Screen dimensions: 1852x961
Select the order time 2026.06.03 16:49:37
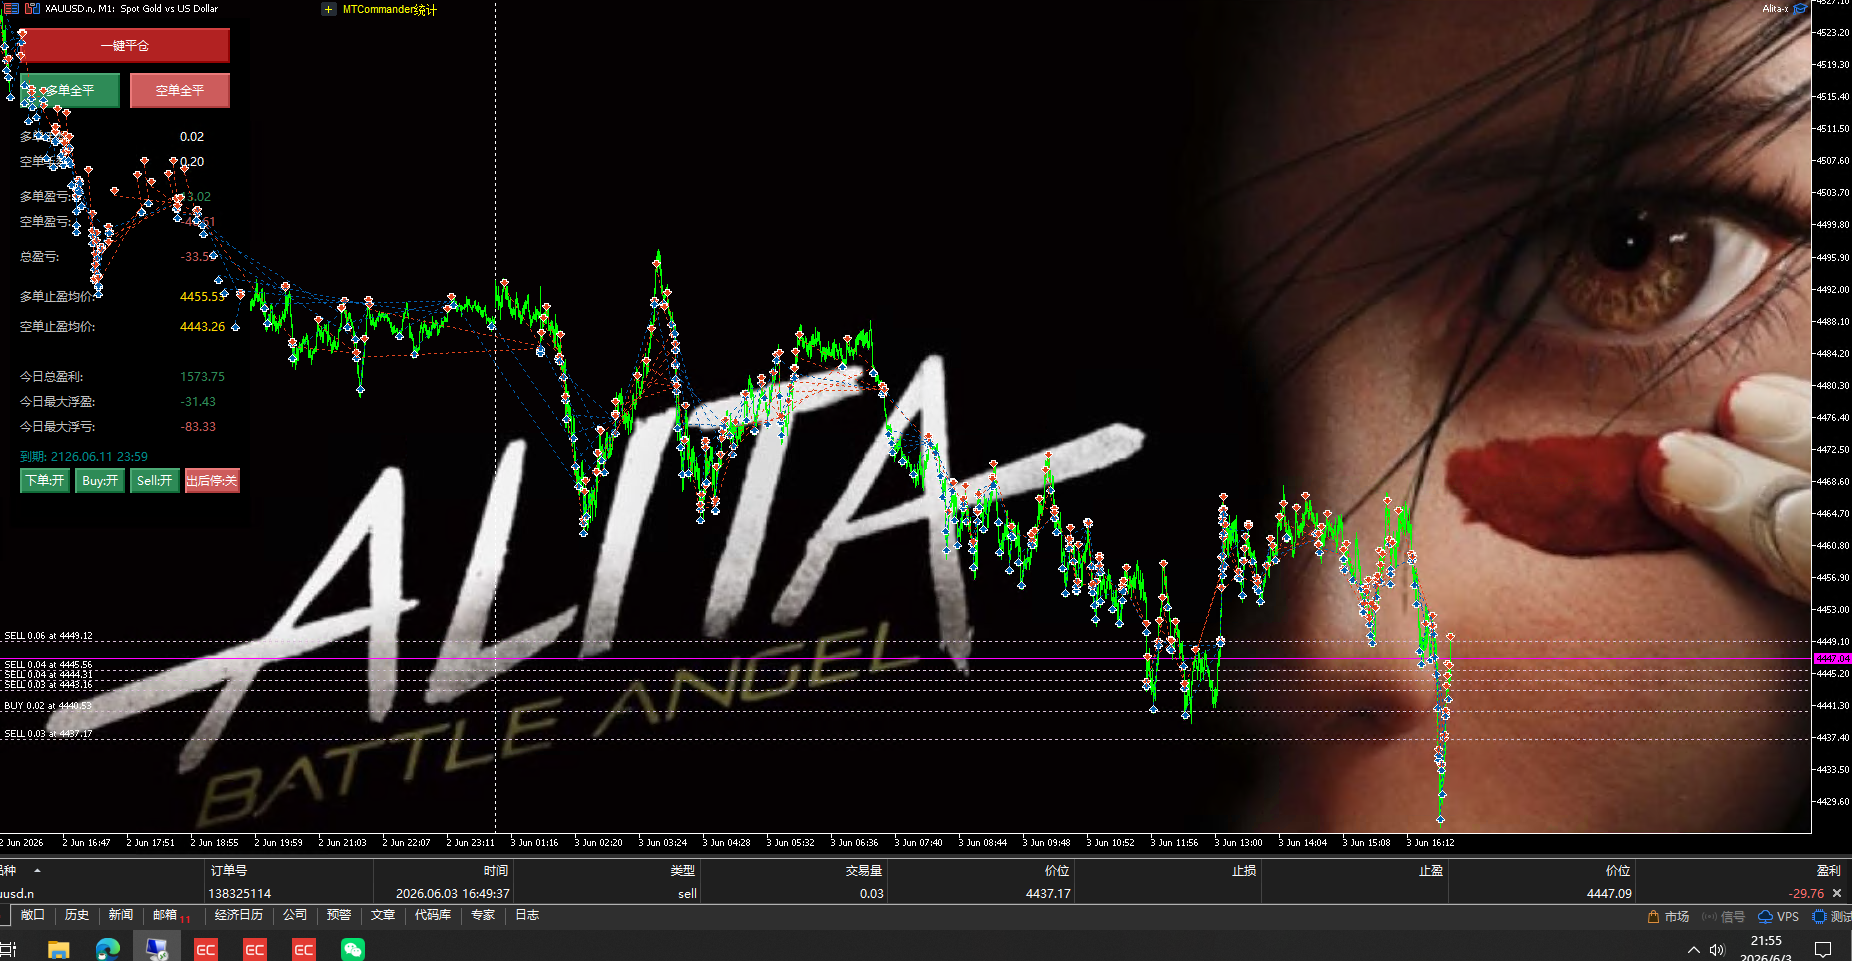click(453, 894)
